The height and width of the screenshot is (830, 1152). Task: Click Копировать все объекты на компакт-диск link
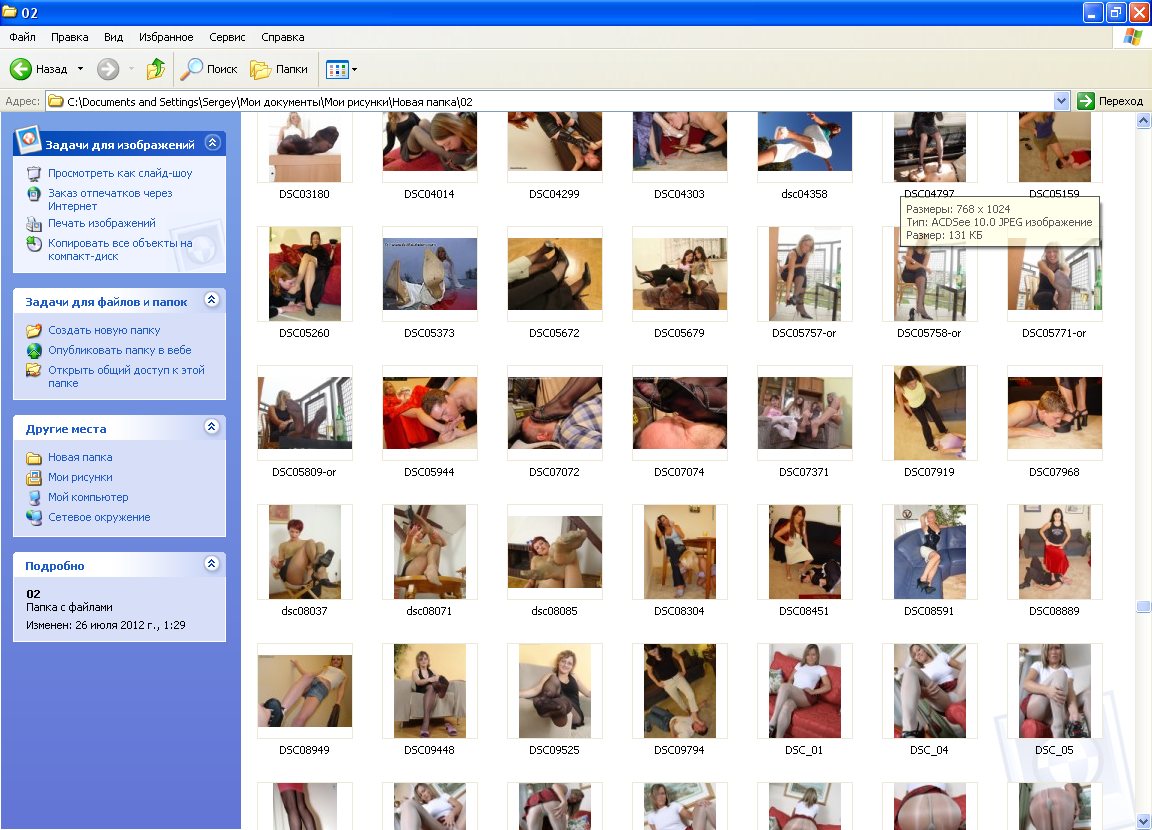coord(120,250)
